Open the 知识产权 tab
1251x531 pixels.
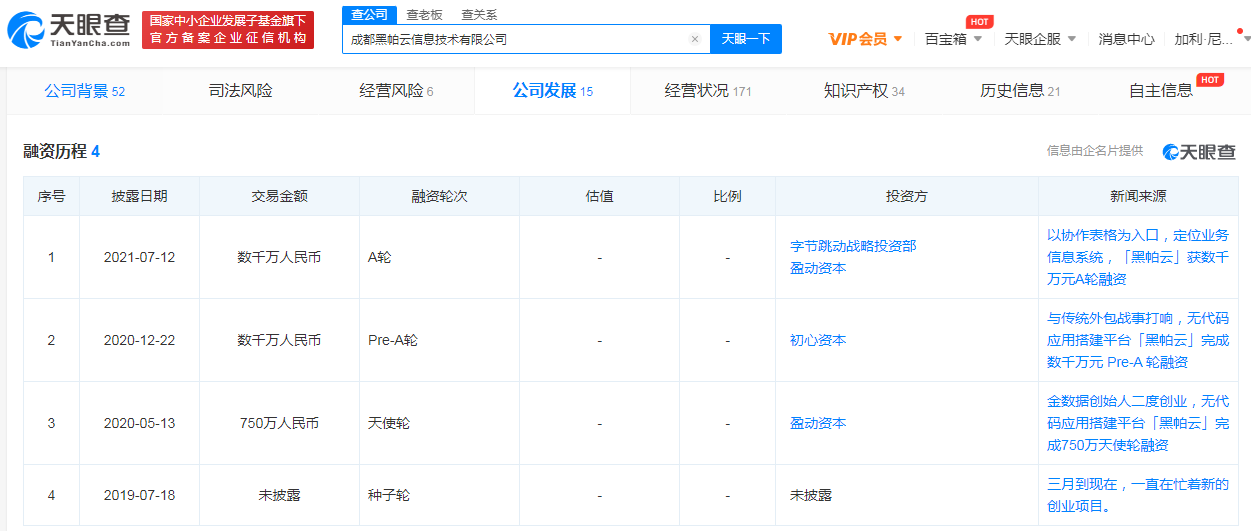point(864,91)
